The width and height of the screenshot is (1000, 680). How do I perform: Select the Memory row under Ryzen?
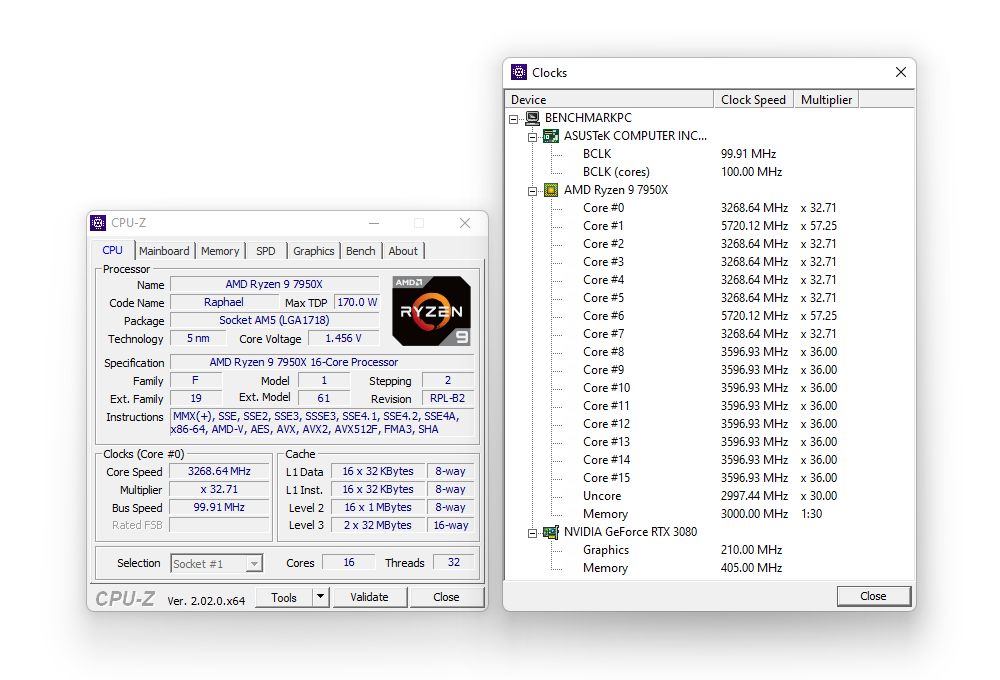pyautogui.click(x=710, y=514)
